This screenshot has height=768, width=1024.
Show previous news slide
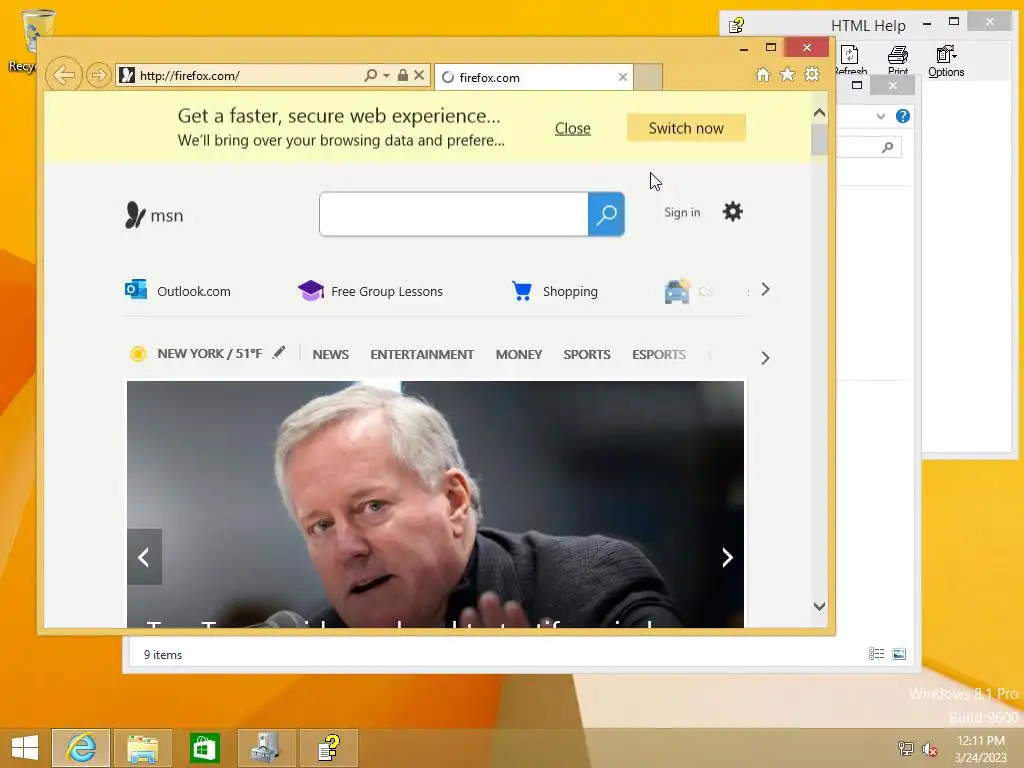click(x=144, y=557)
